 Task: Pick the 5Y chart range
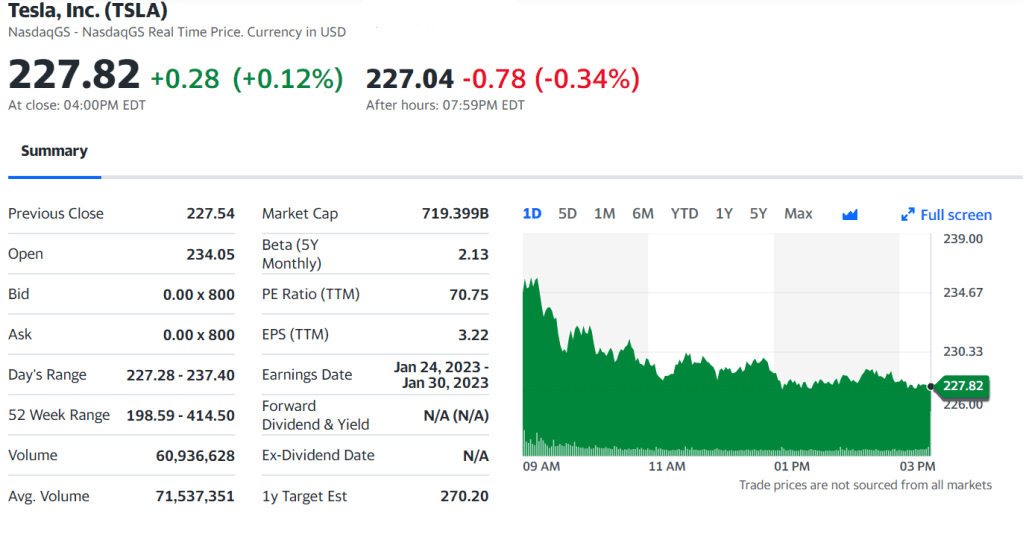[x=758, y=214]
